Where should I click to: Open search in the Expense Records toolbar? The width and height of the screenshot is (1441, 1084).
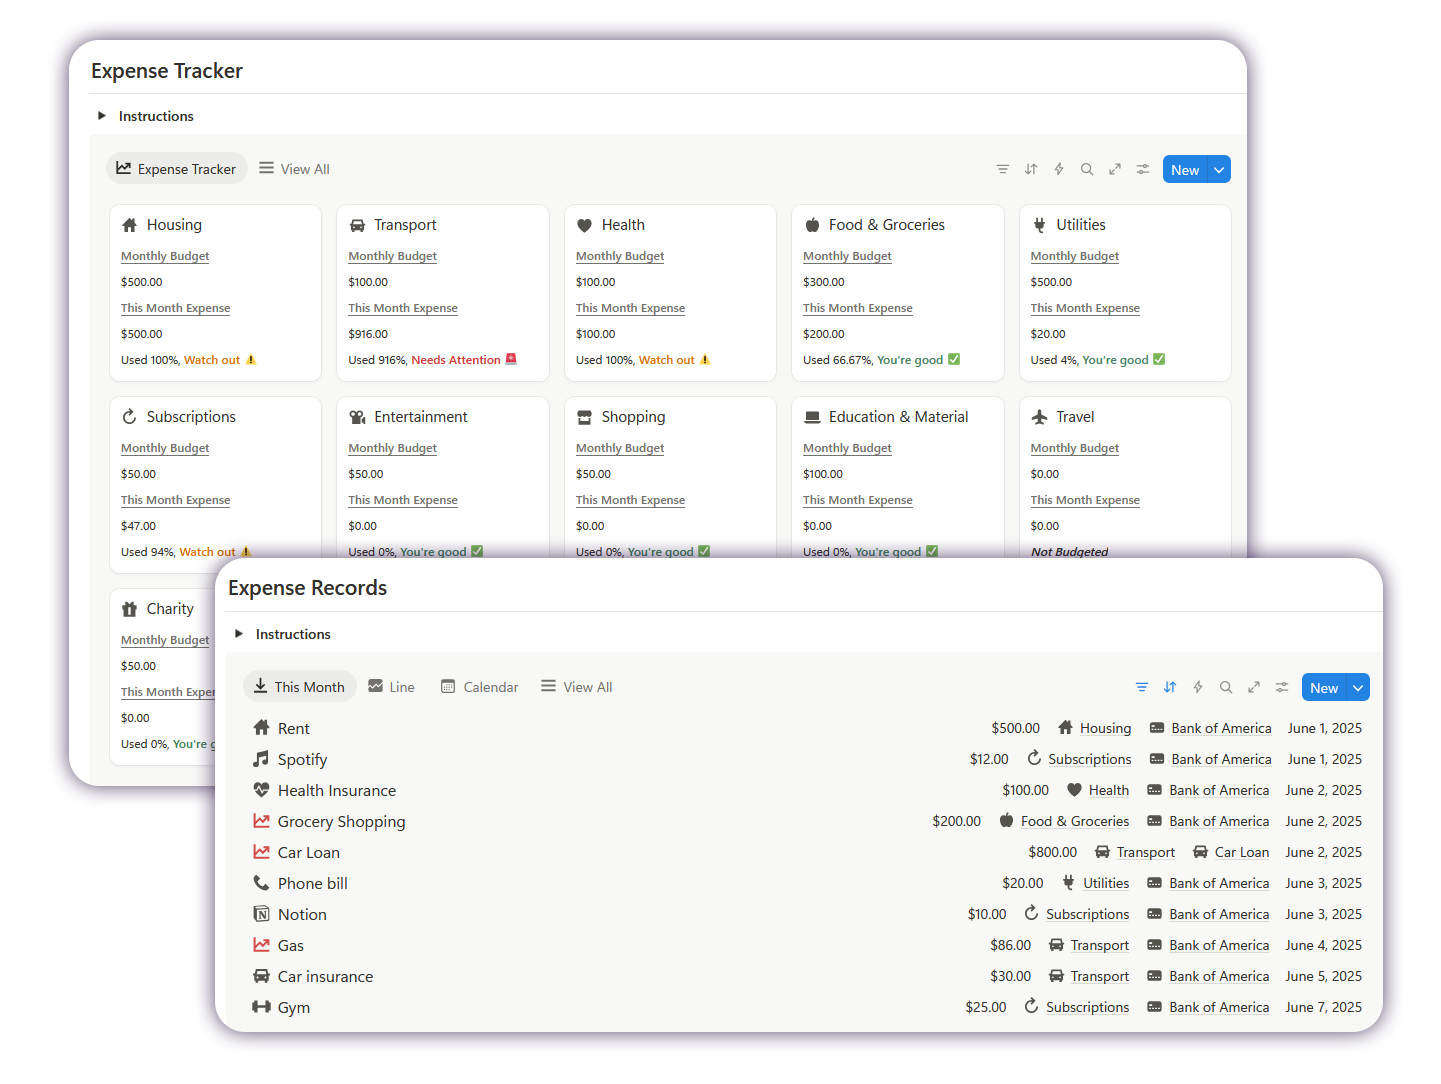click(x=1225, y=687)
